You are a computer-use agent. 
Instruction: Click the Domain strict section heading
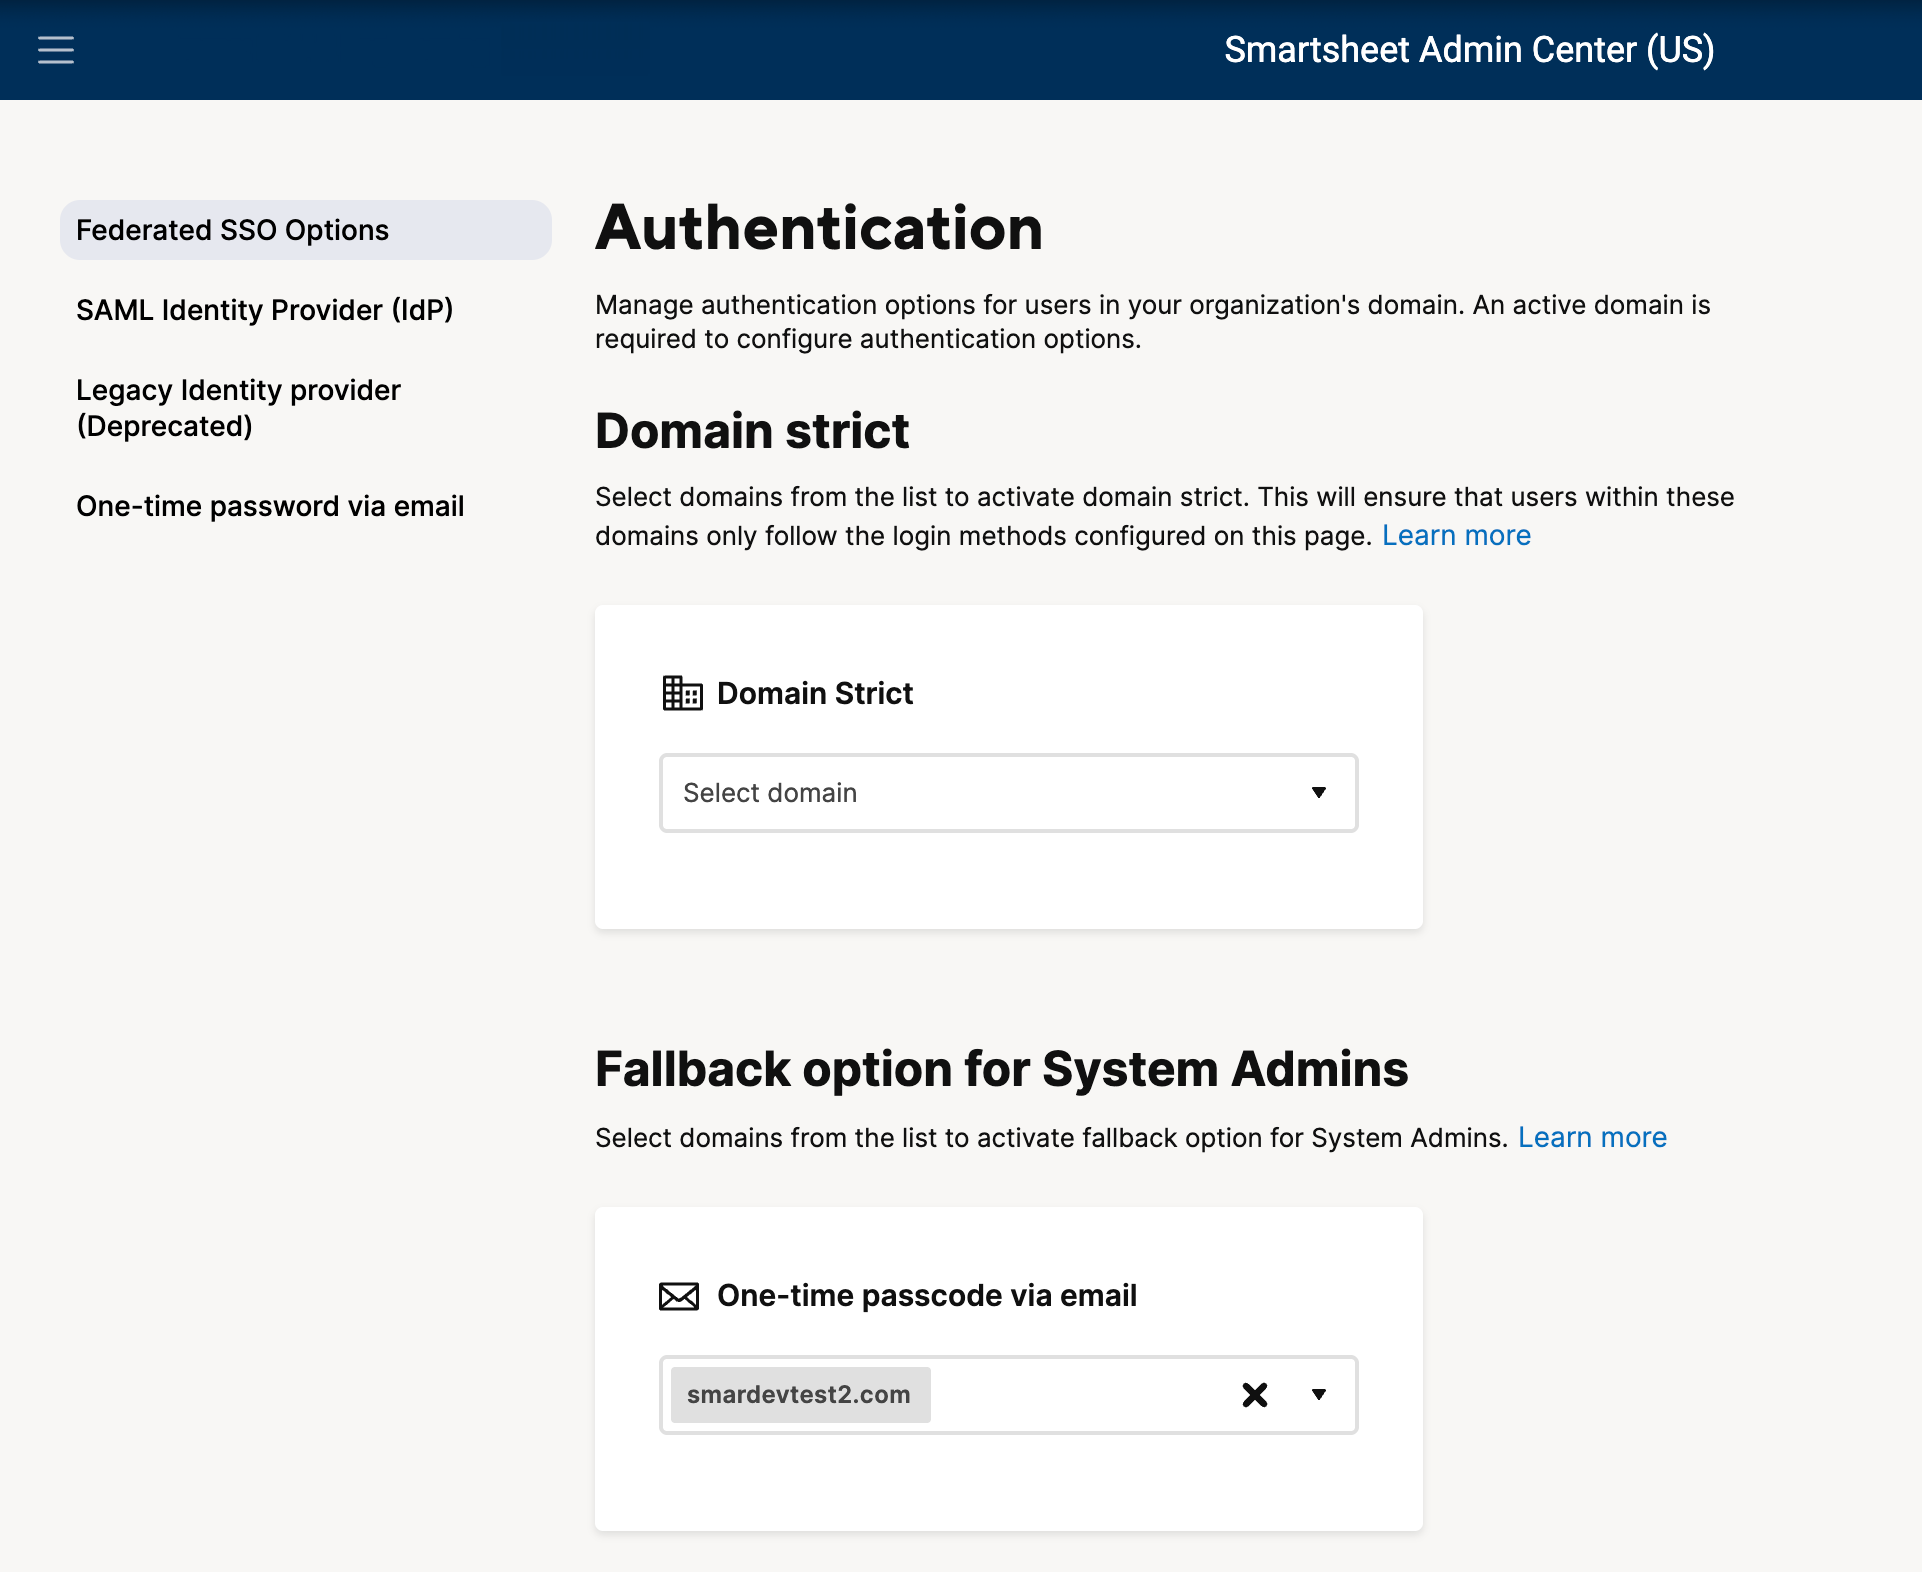[752, 431]
